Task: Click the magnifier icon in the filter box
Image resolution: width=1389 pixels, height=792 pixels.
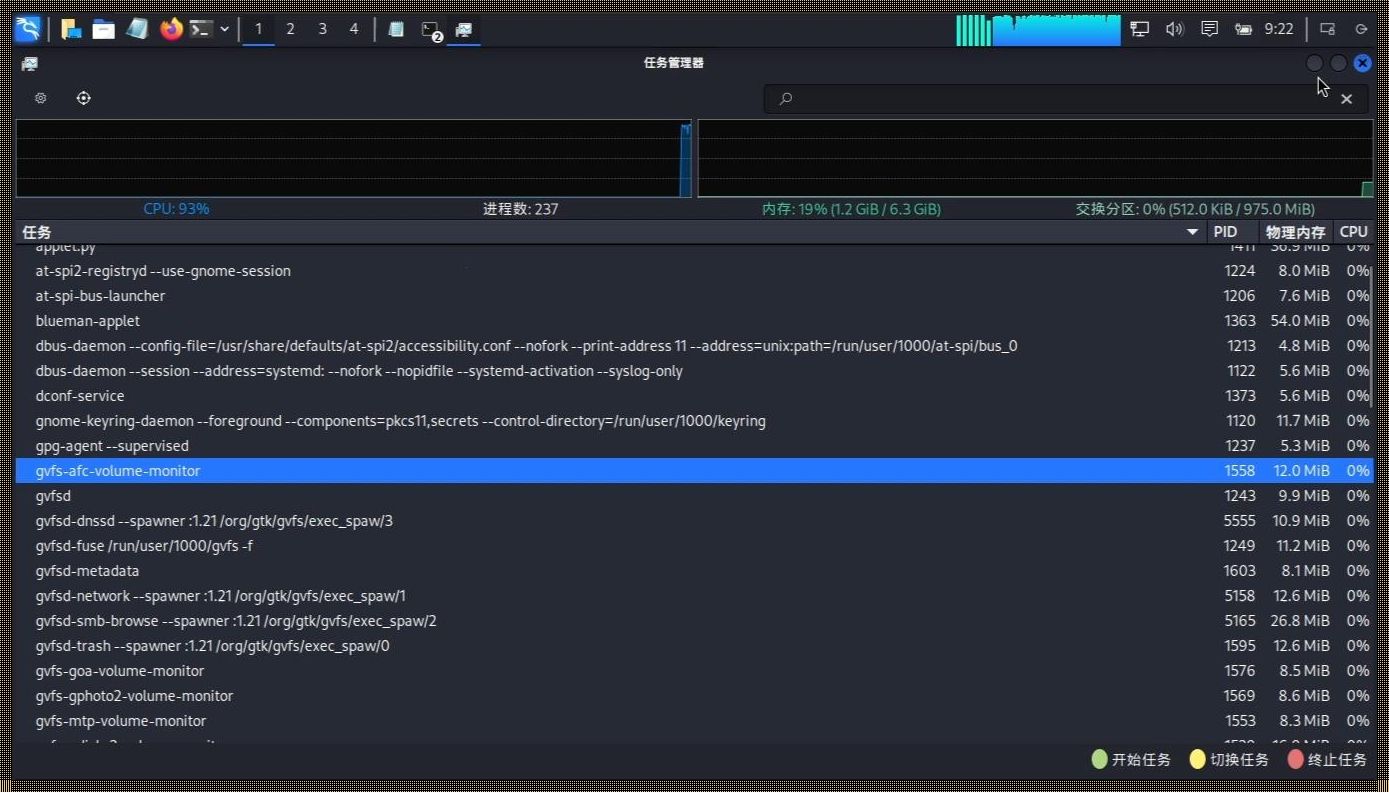Action: [786, 99]
